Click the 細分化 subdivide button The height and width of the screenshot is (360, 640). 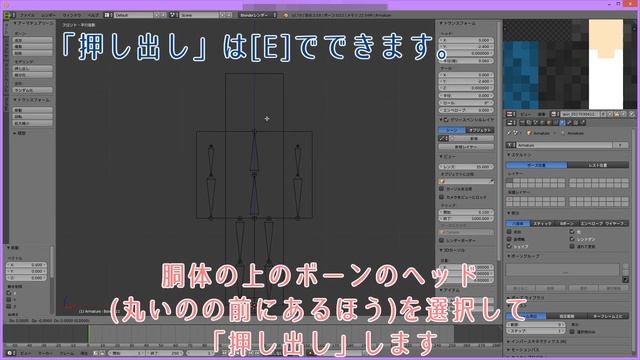pyautogui.click(x=33, y=75)
